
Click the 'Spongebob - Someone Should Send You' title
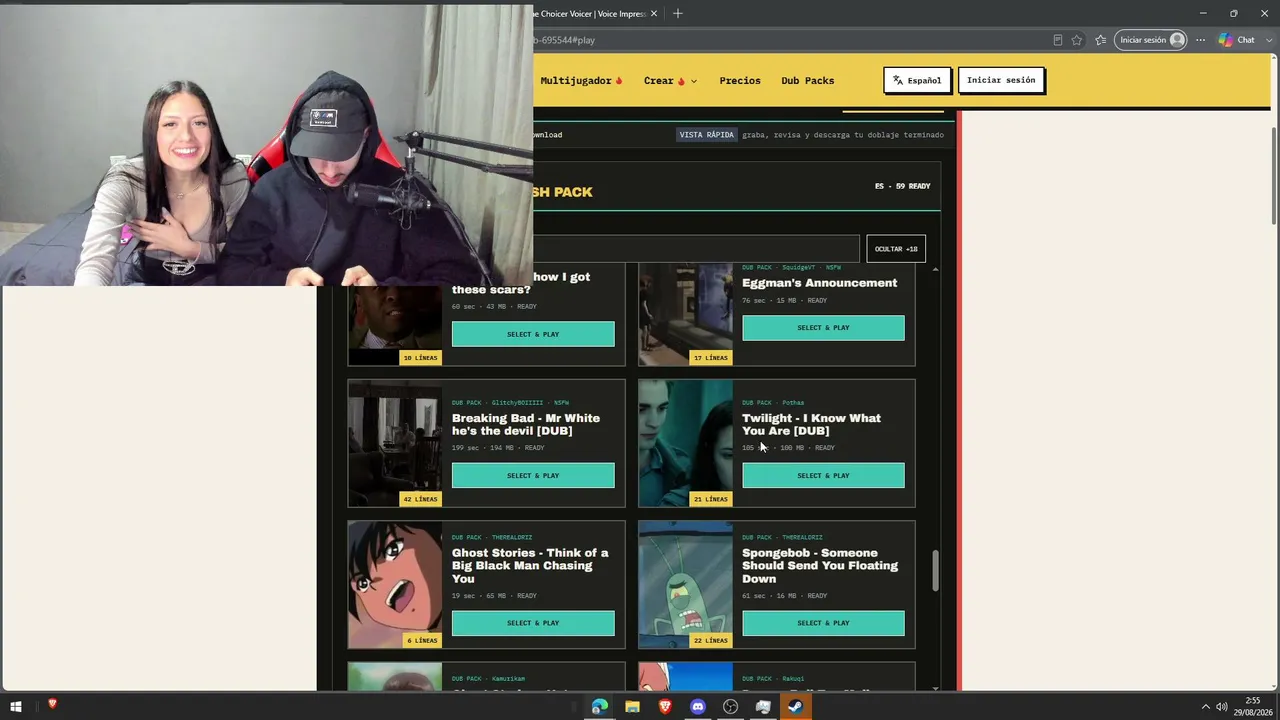820,566
